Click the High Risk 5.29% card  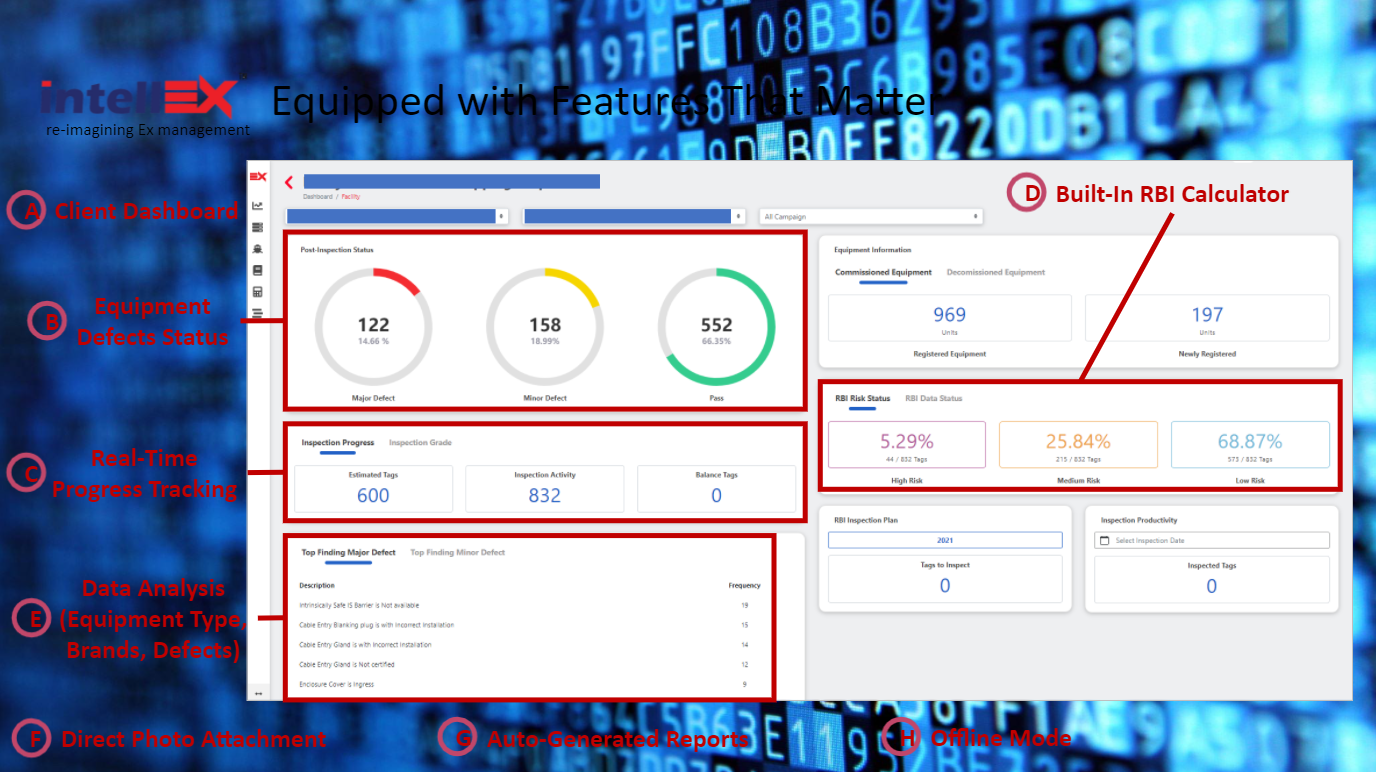(906, 445)
